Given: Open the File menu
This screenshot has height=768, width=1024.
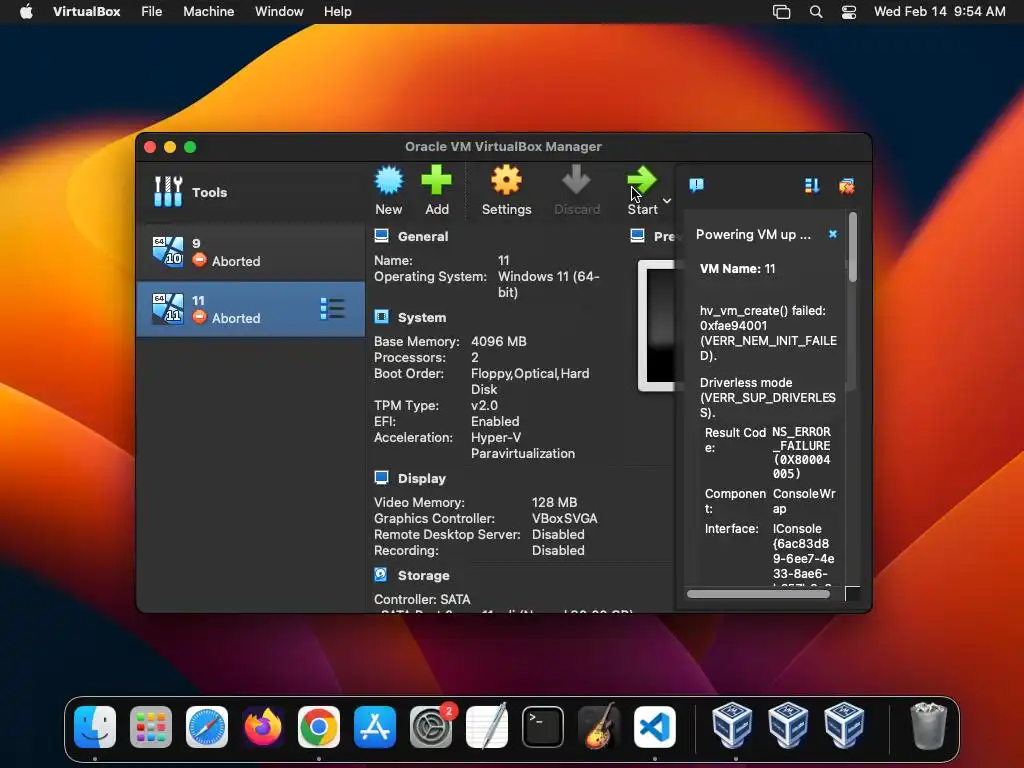Looking at the screenshot, I should point(152,12).
